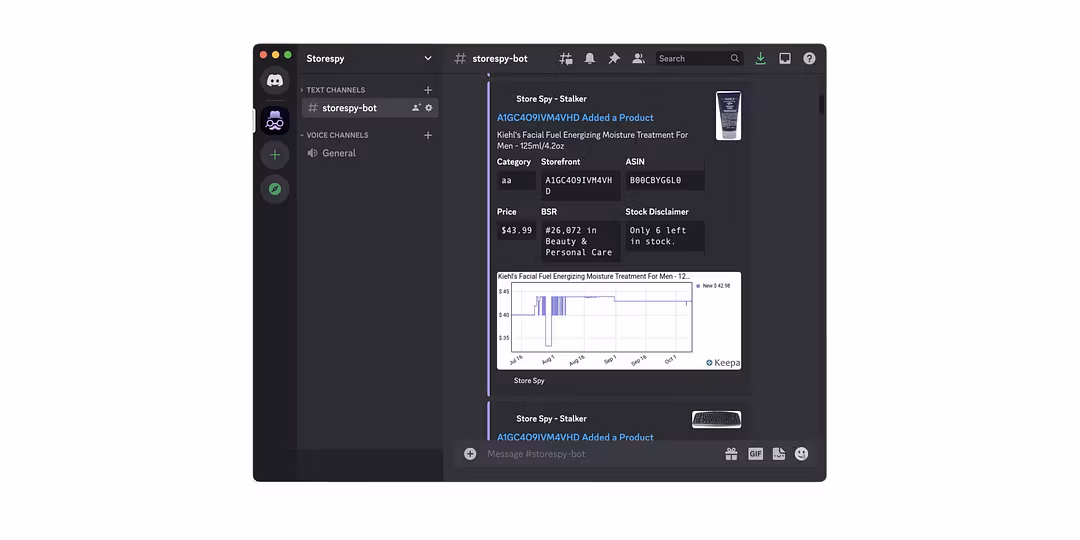Open storespy-bot channel settings gear

click(429, 108)
